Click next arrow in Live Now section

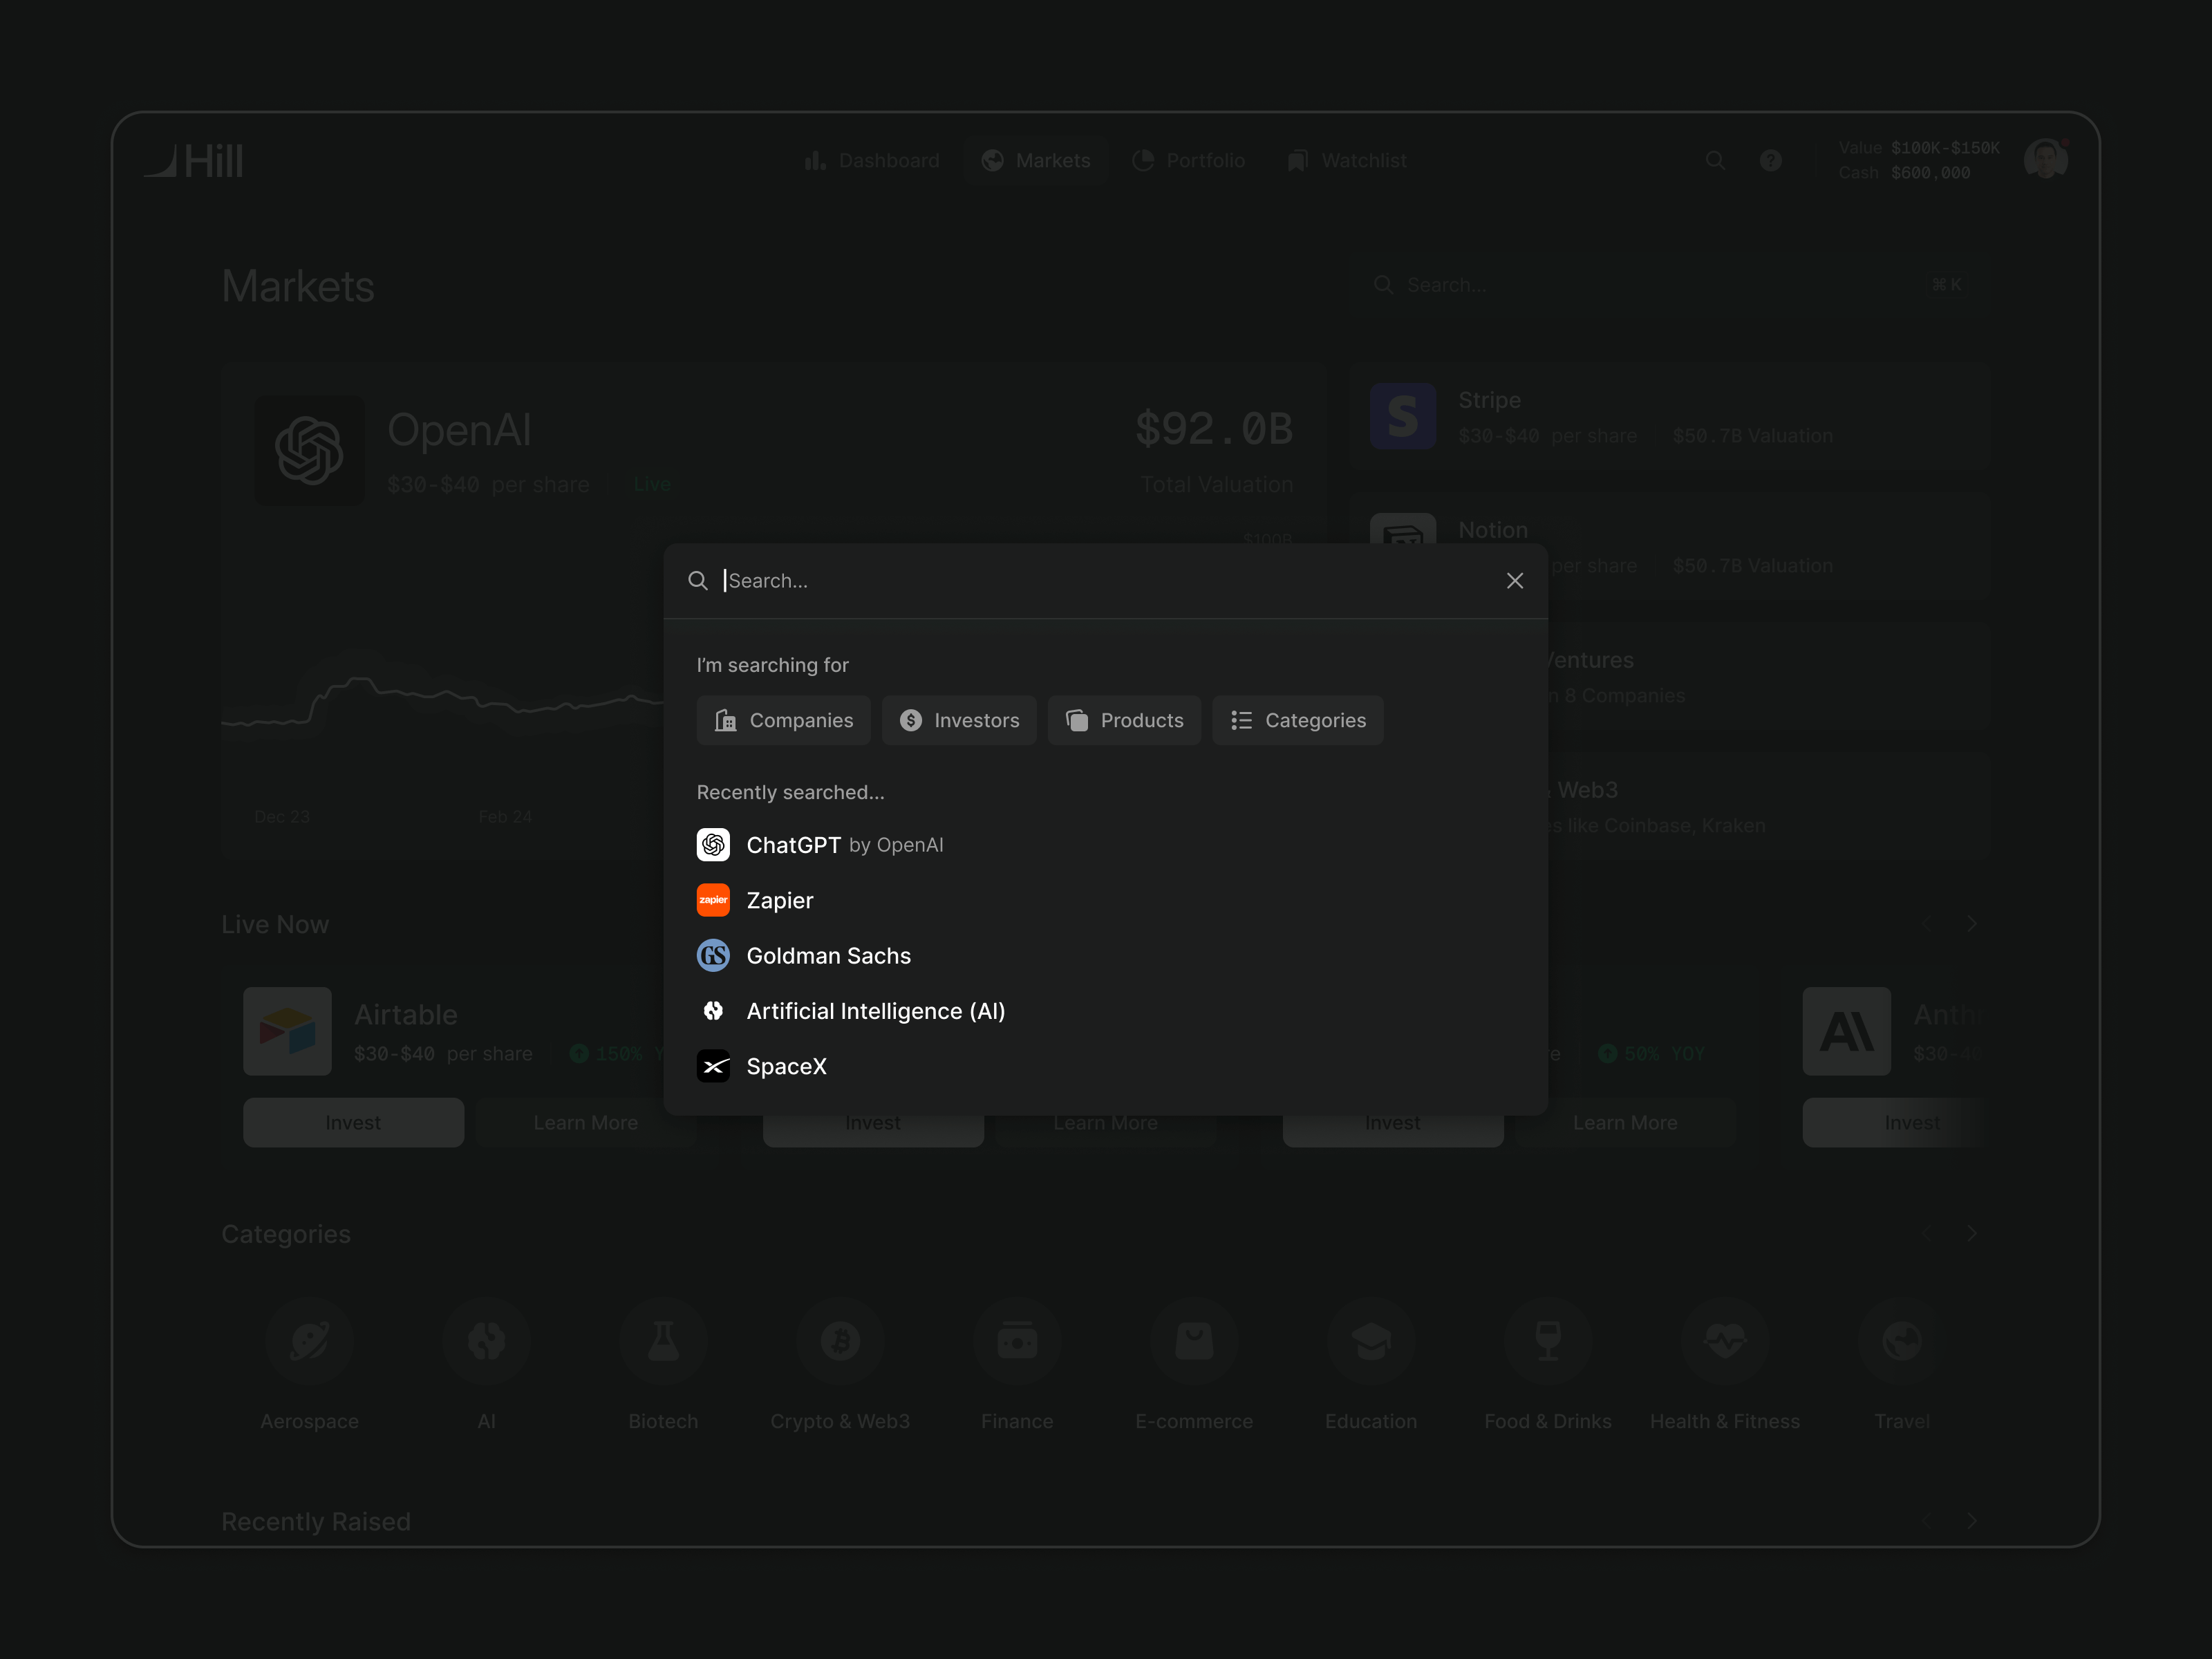click(x=1972, y=924)
